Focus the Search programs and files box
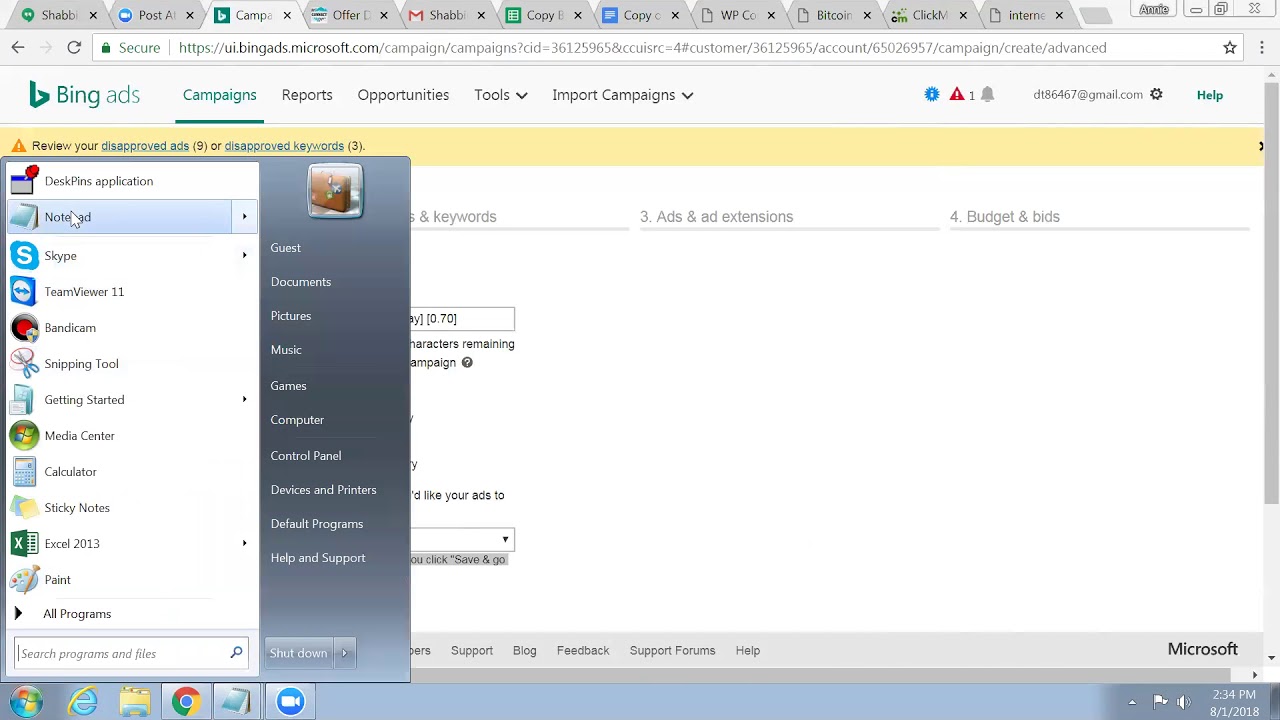 [130, 654]
